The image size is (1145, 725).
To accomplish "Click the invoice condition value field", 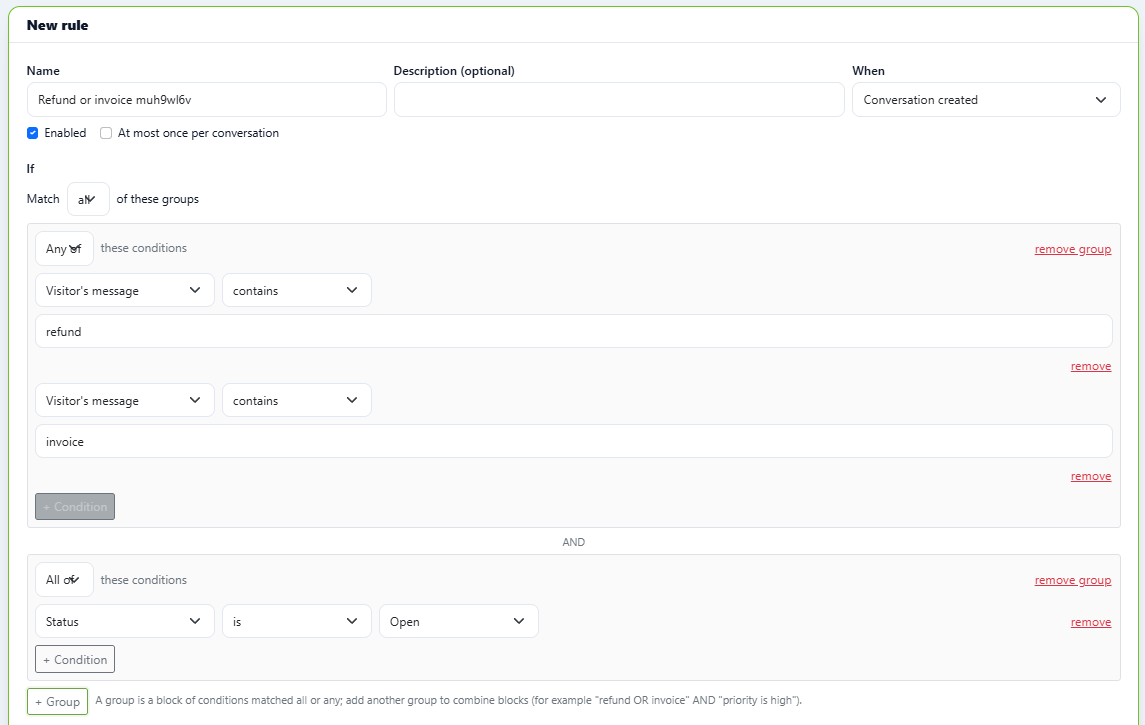I will (x=574, y=442).
